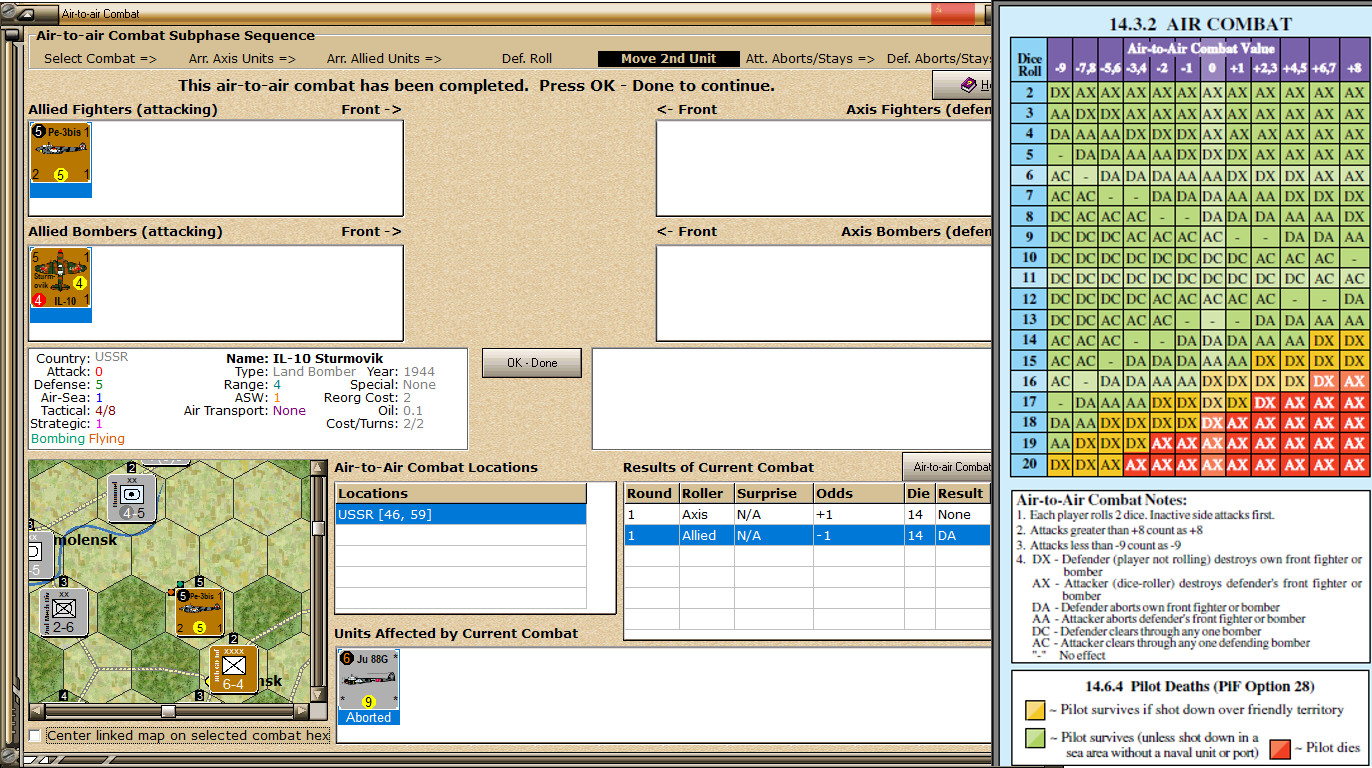Click the -9 column header in combat chart
The width and height of the screenshot is (1372, 768).
click(1059, 67)
